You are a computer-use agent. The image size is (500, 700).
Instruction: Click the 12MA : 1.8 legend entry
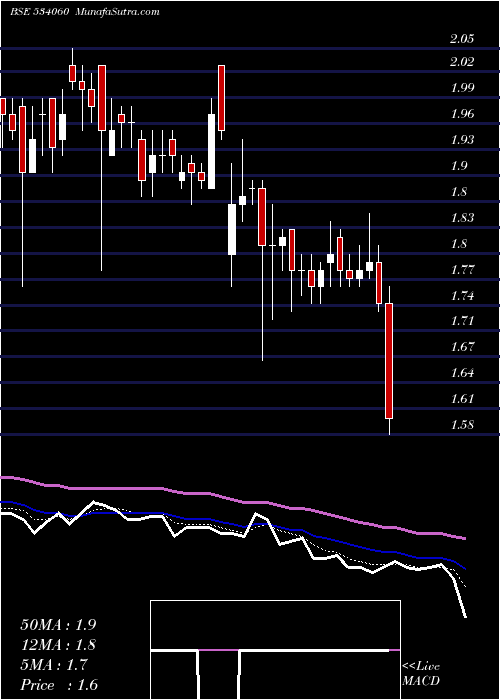point(58,645)
